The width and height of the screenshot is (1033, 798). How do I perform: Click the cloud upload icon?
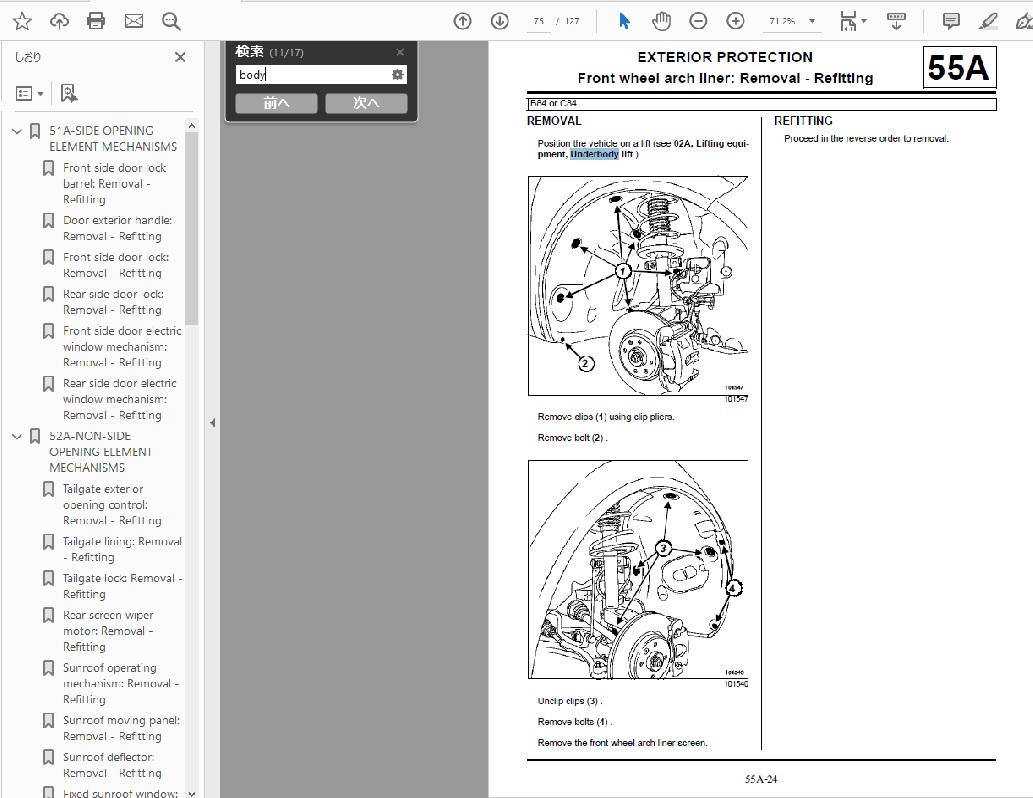click(x=59, y=21)
